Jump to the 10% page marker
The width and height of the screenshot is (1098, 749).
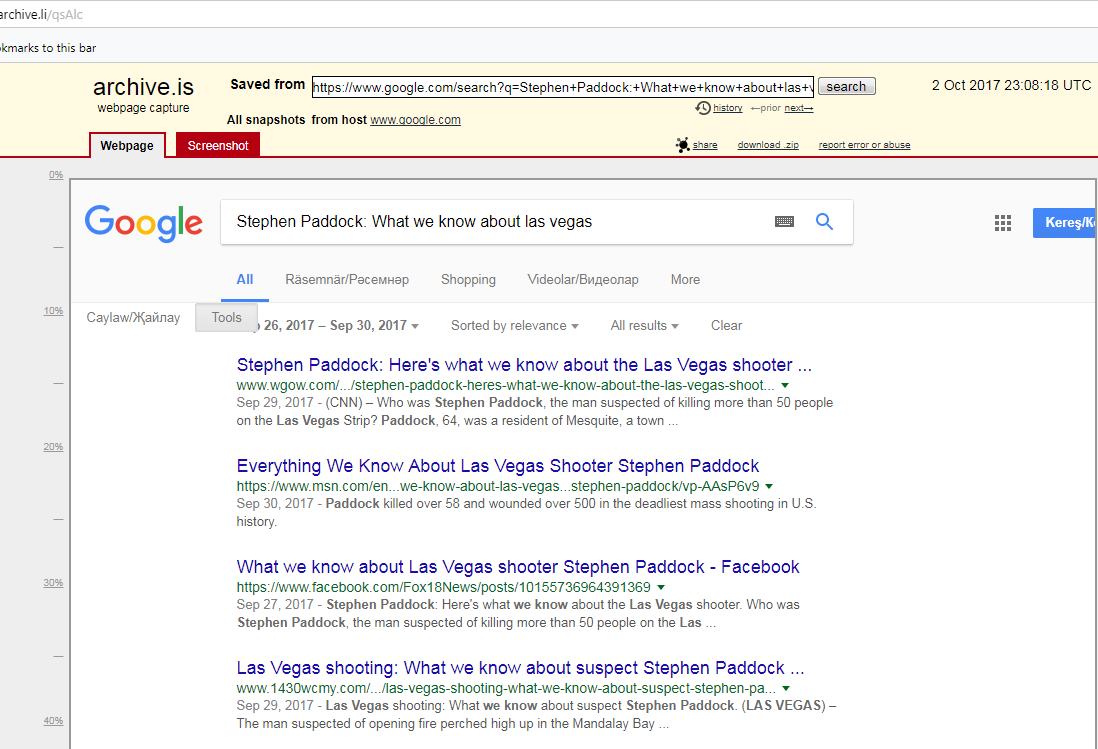click(53, 311)
